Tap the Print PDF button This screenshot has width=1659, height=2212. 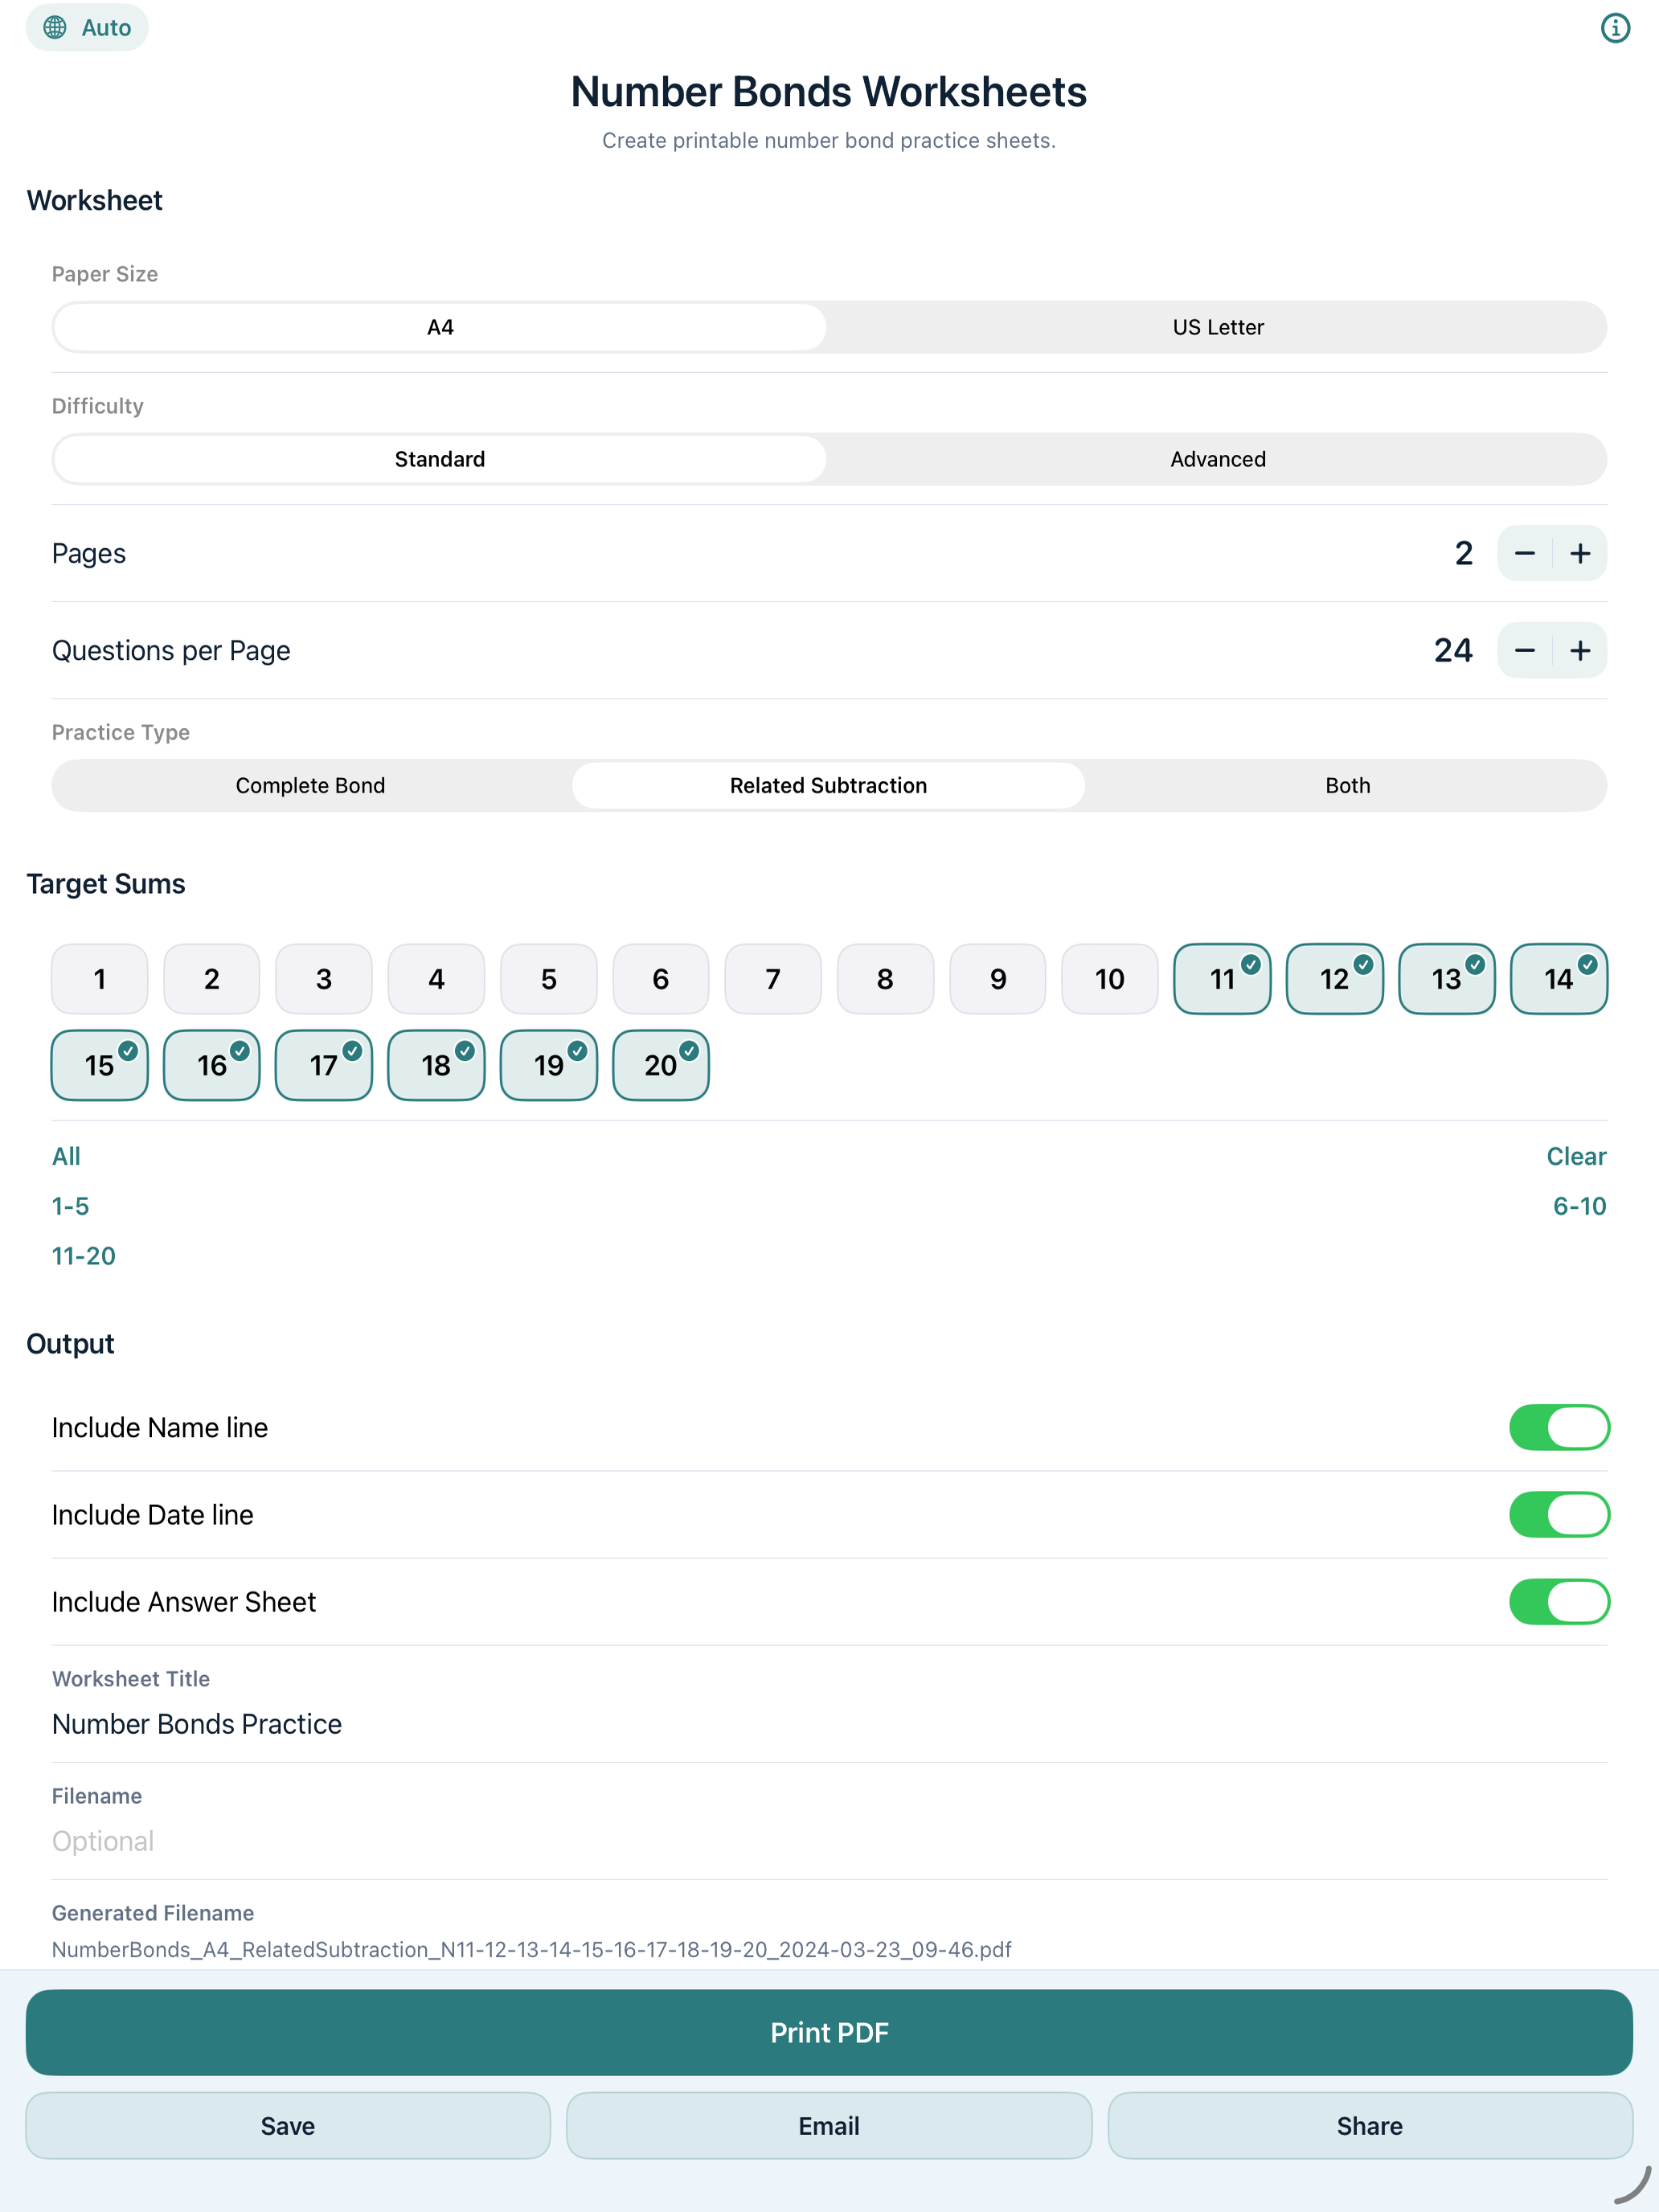(829, 2032)
